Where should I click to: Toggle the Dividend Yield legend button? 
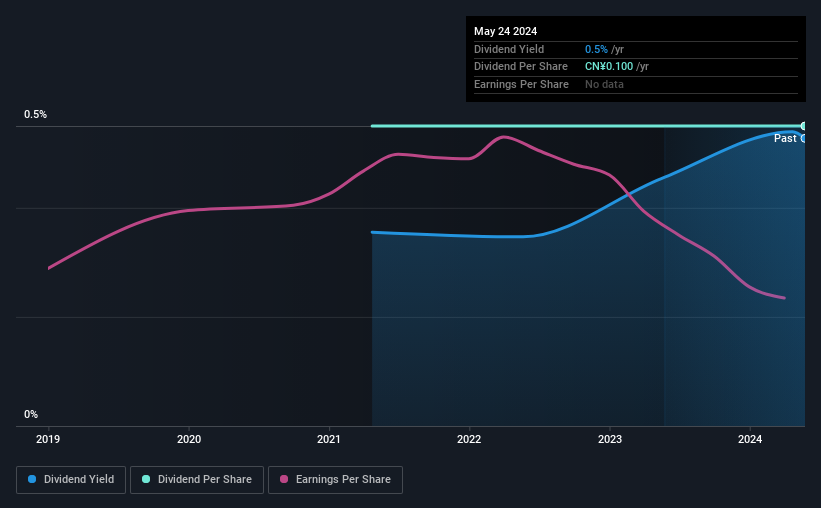pyautogui.click(x=71, y=480)
